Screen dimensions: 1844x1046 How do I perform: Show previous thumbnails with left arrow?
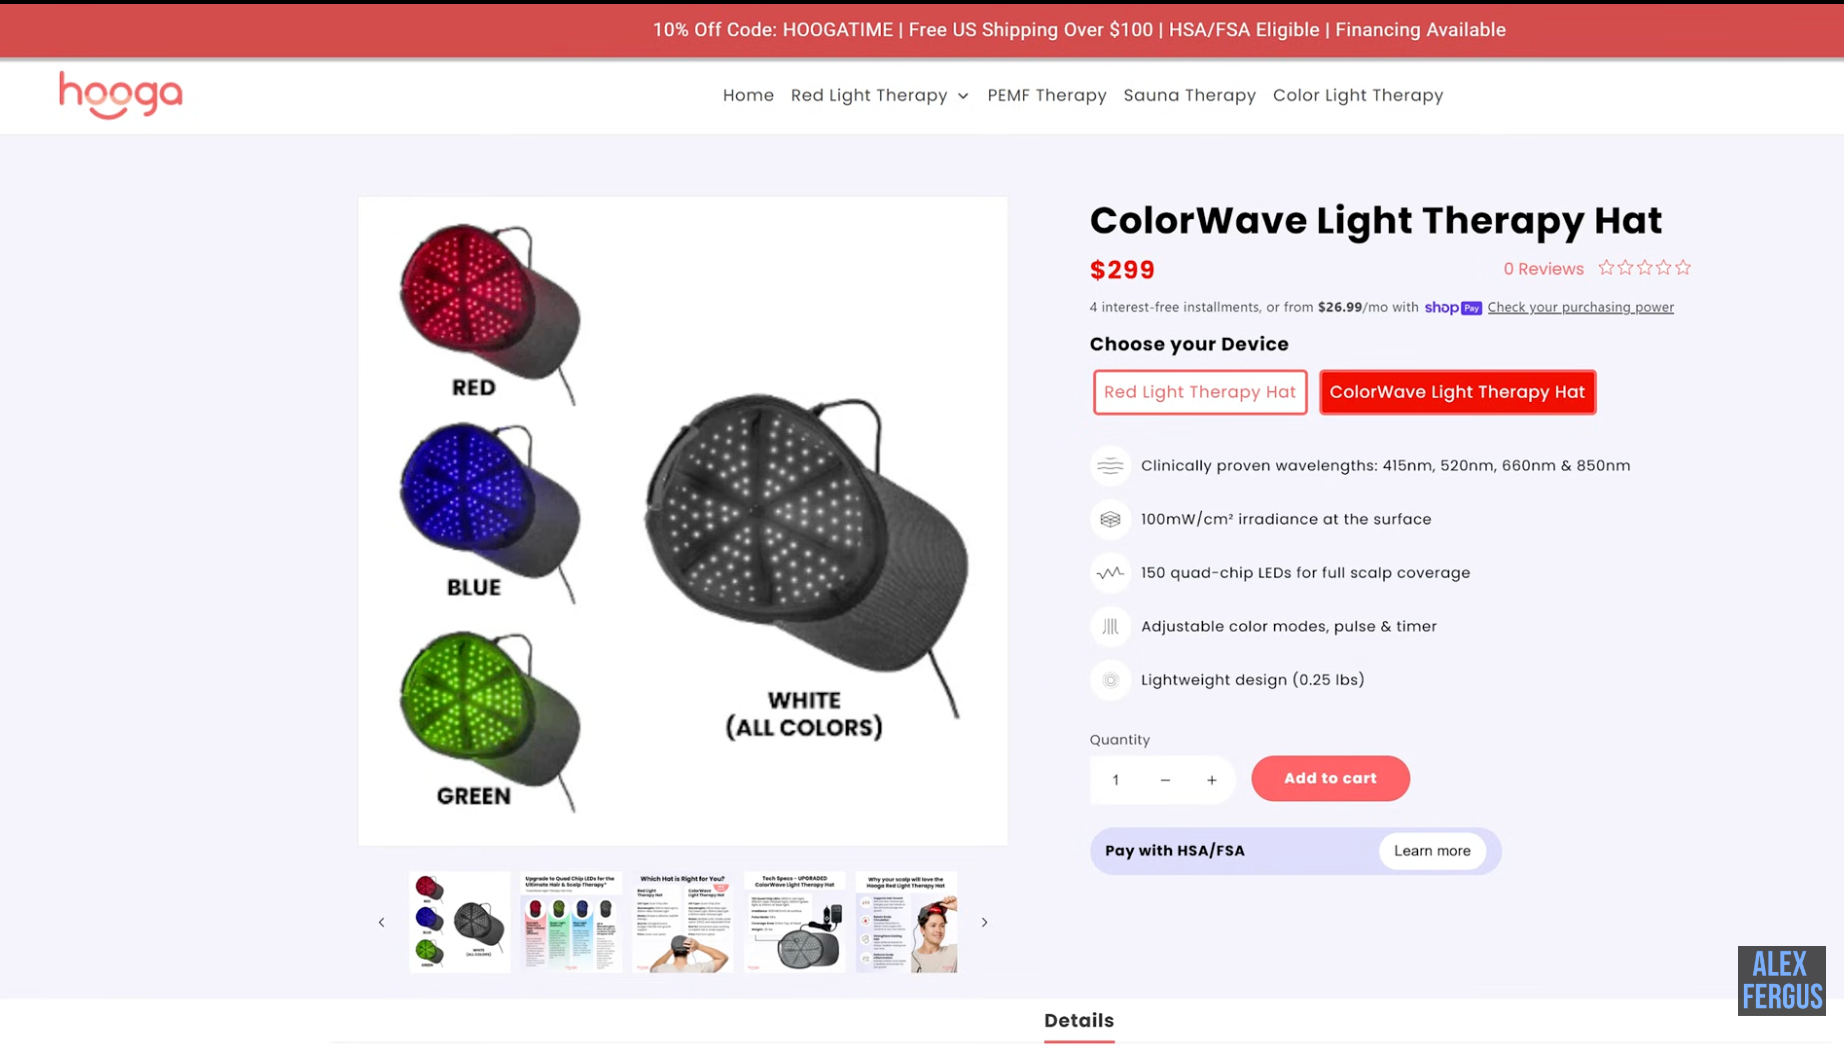pos(381,923)
